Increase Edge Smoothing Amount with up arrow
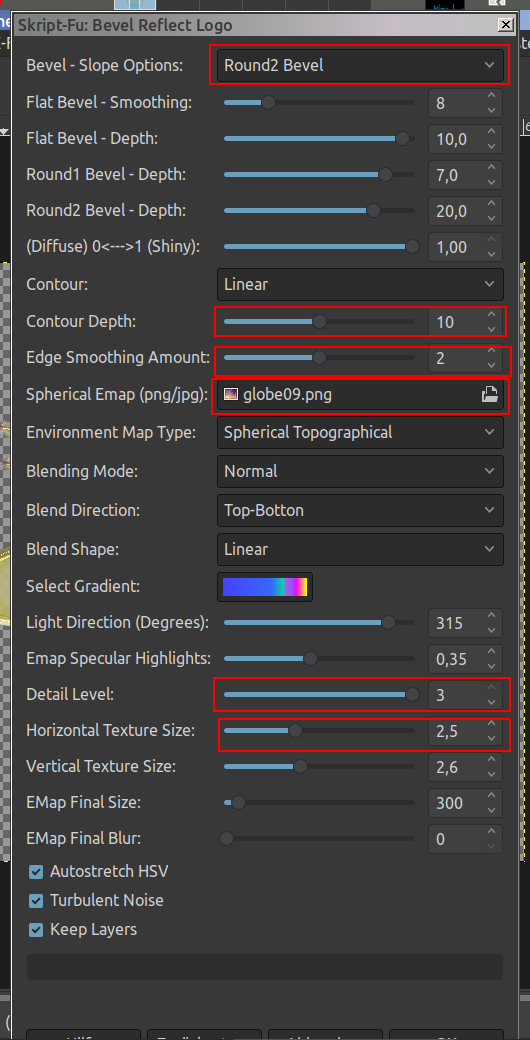This screenshot has height=1040, width=530. pyautogui.click(x=491, y=350)
